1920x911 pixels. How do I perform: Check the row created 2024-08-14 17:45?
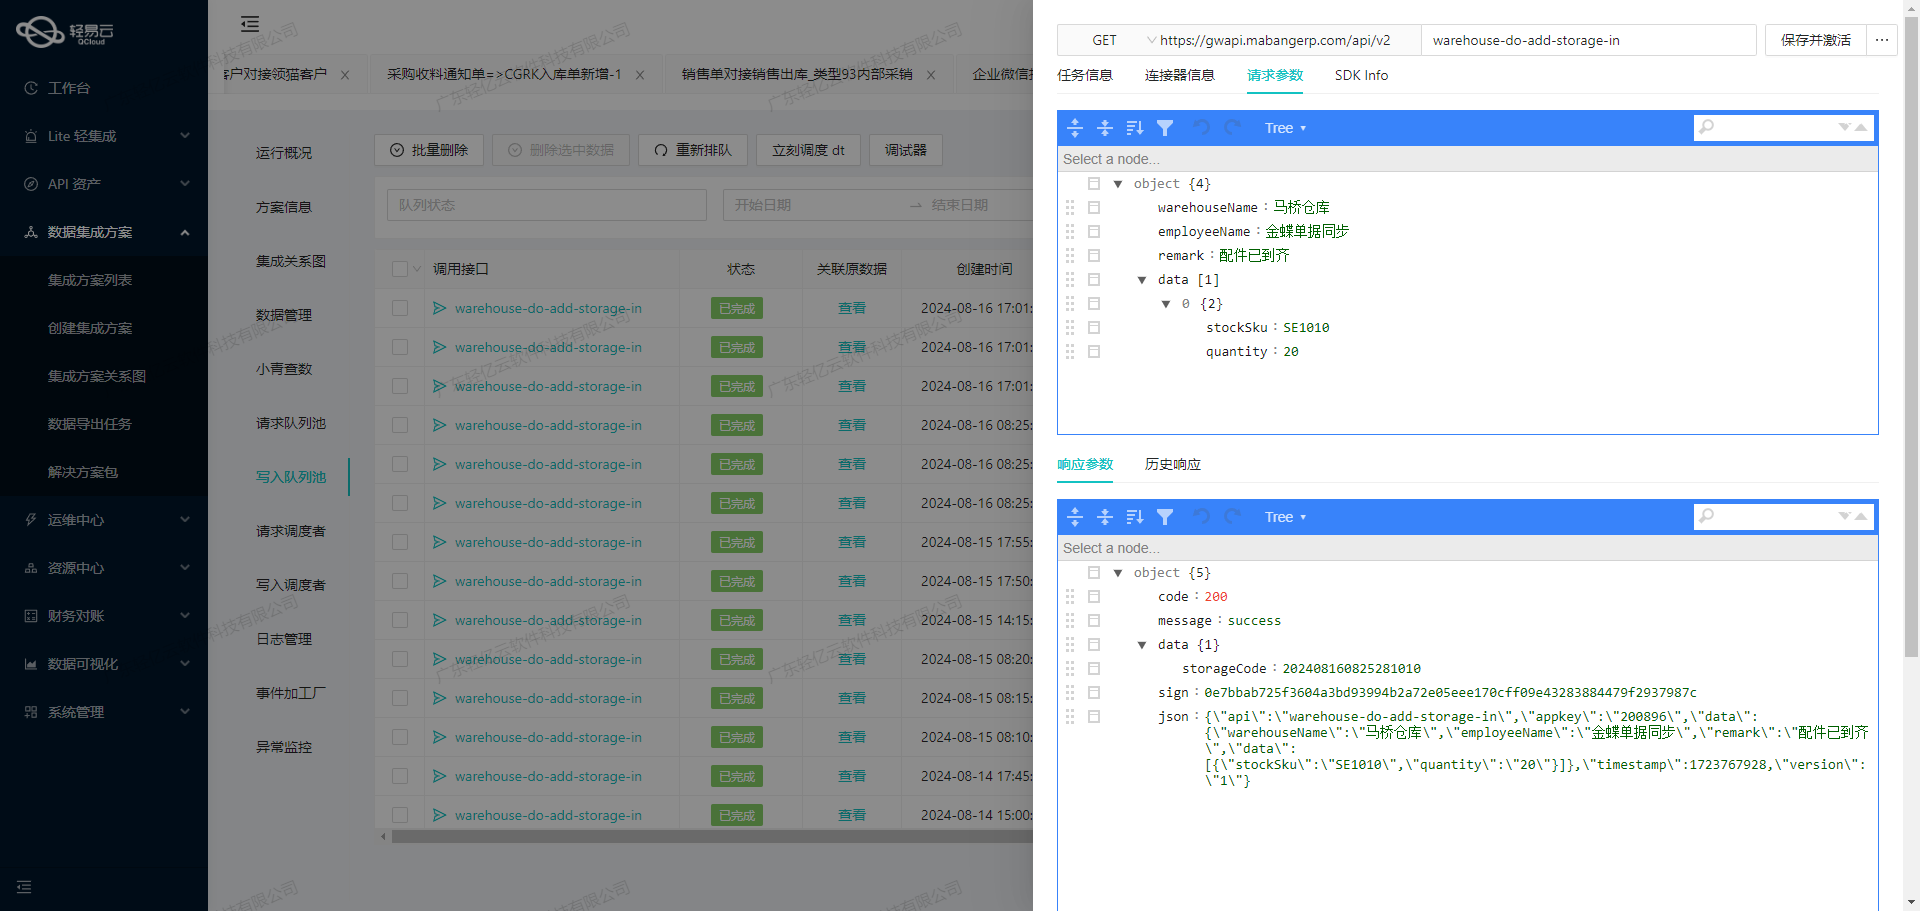[x=400, y=776]
